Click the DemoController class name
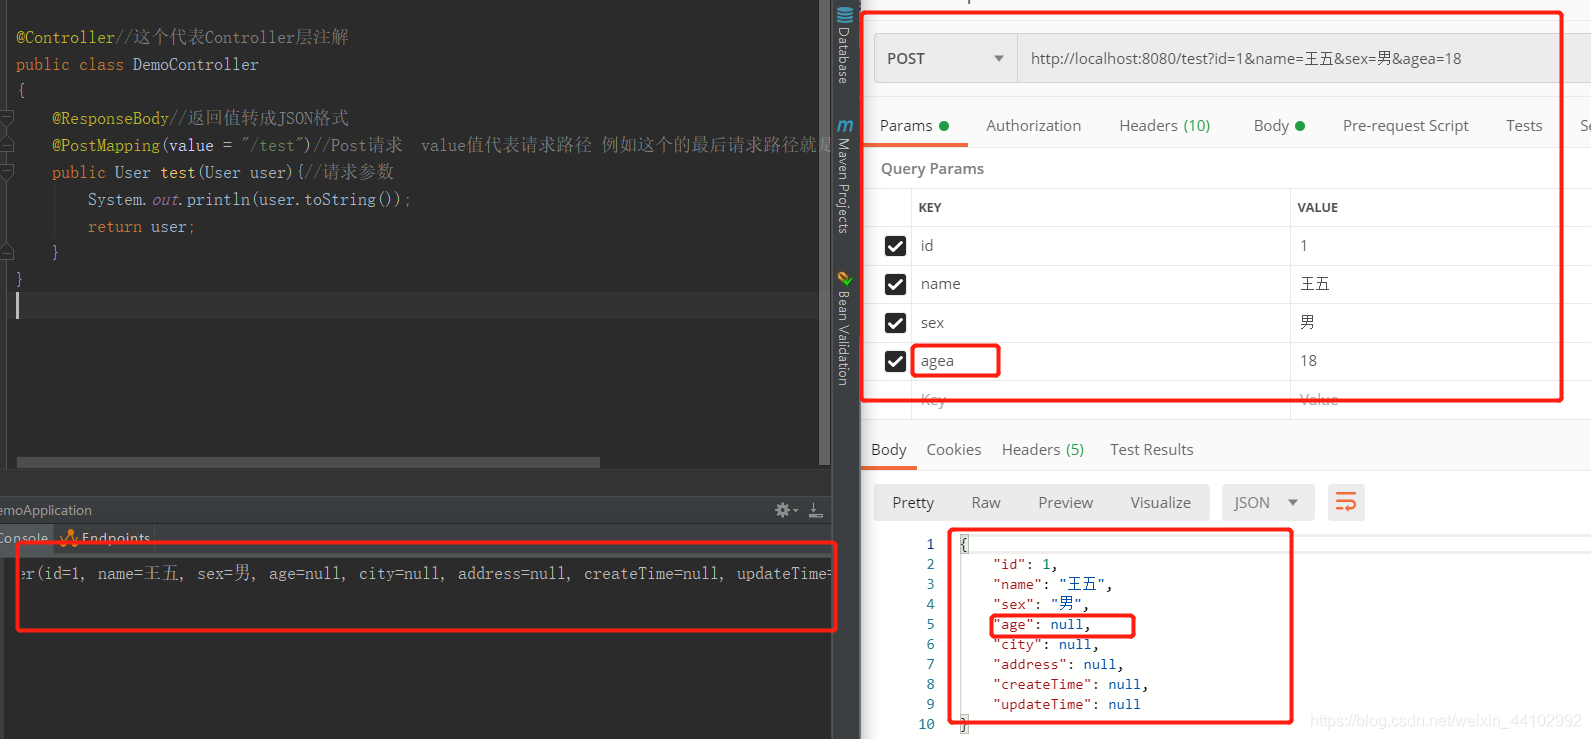The height and width of the screenshot is (739, 1591). point(195,64)
